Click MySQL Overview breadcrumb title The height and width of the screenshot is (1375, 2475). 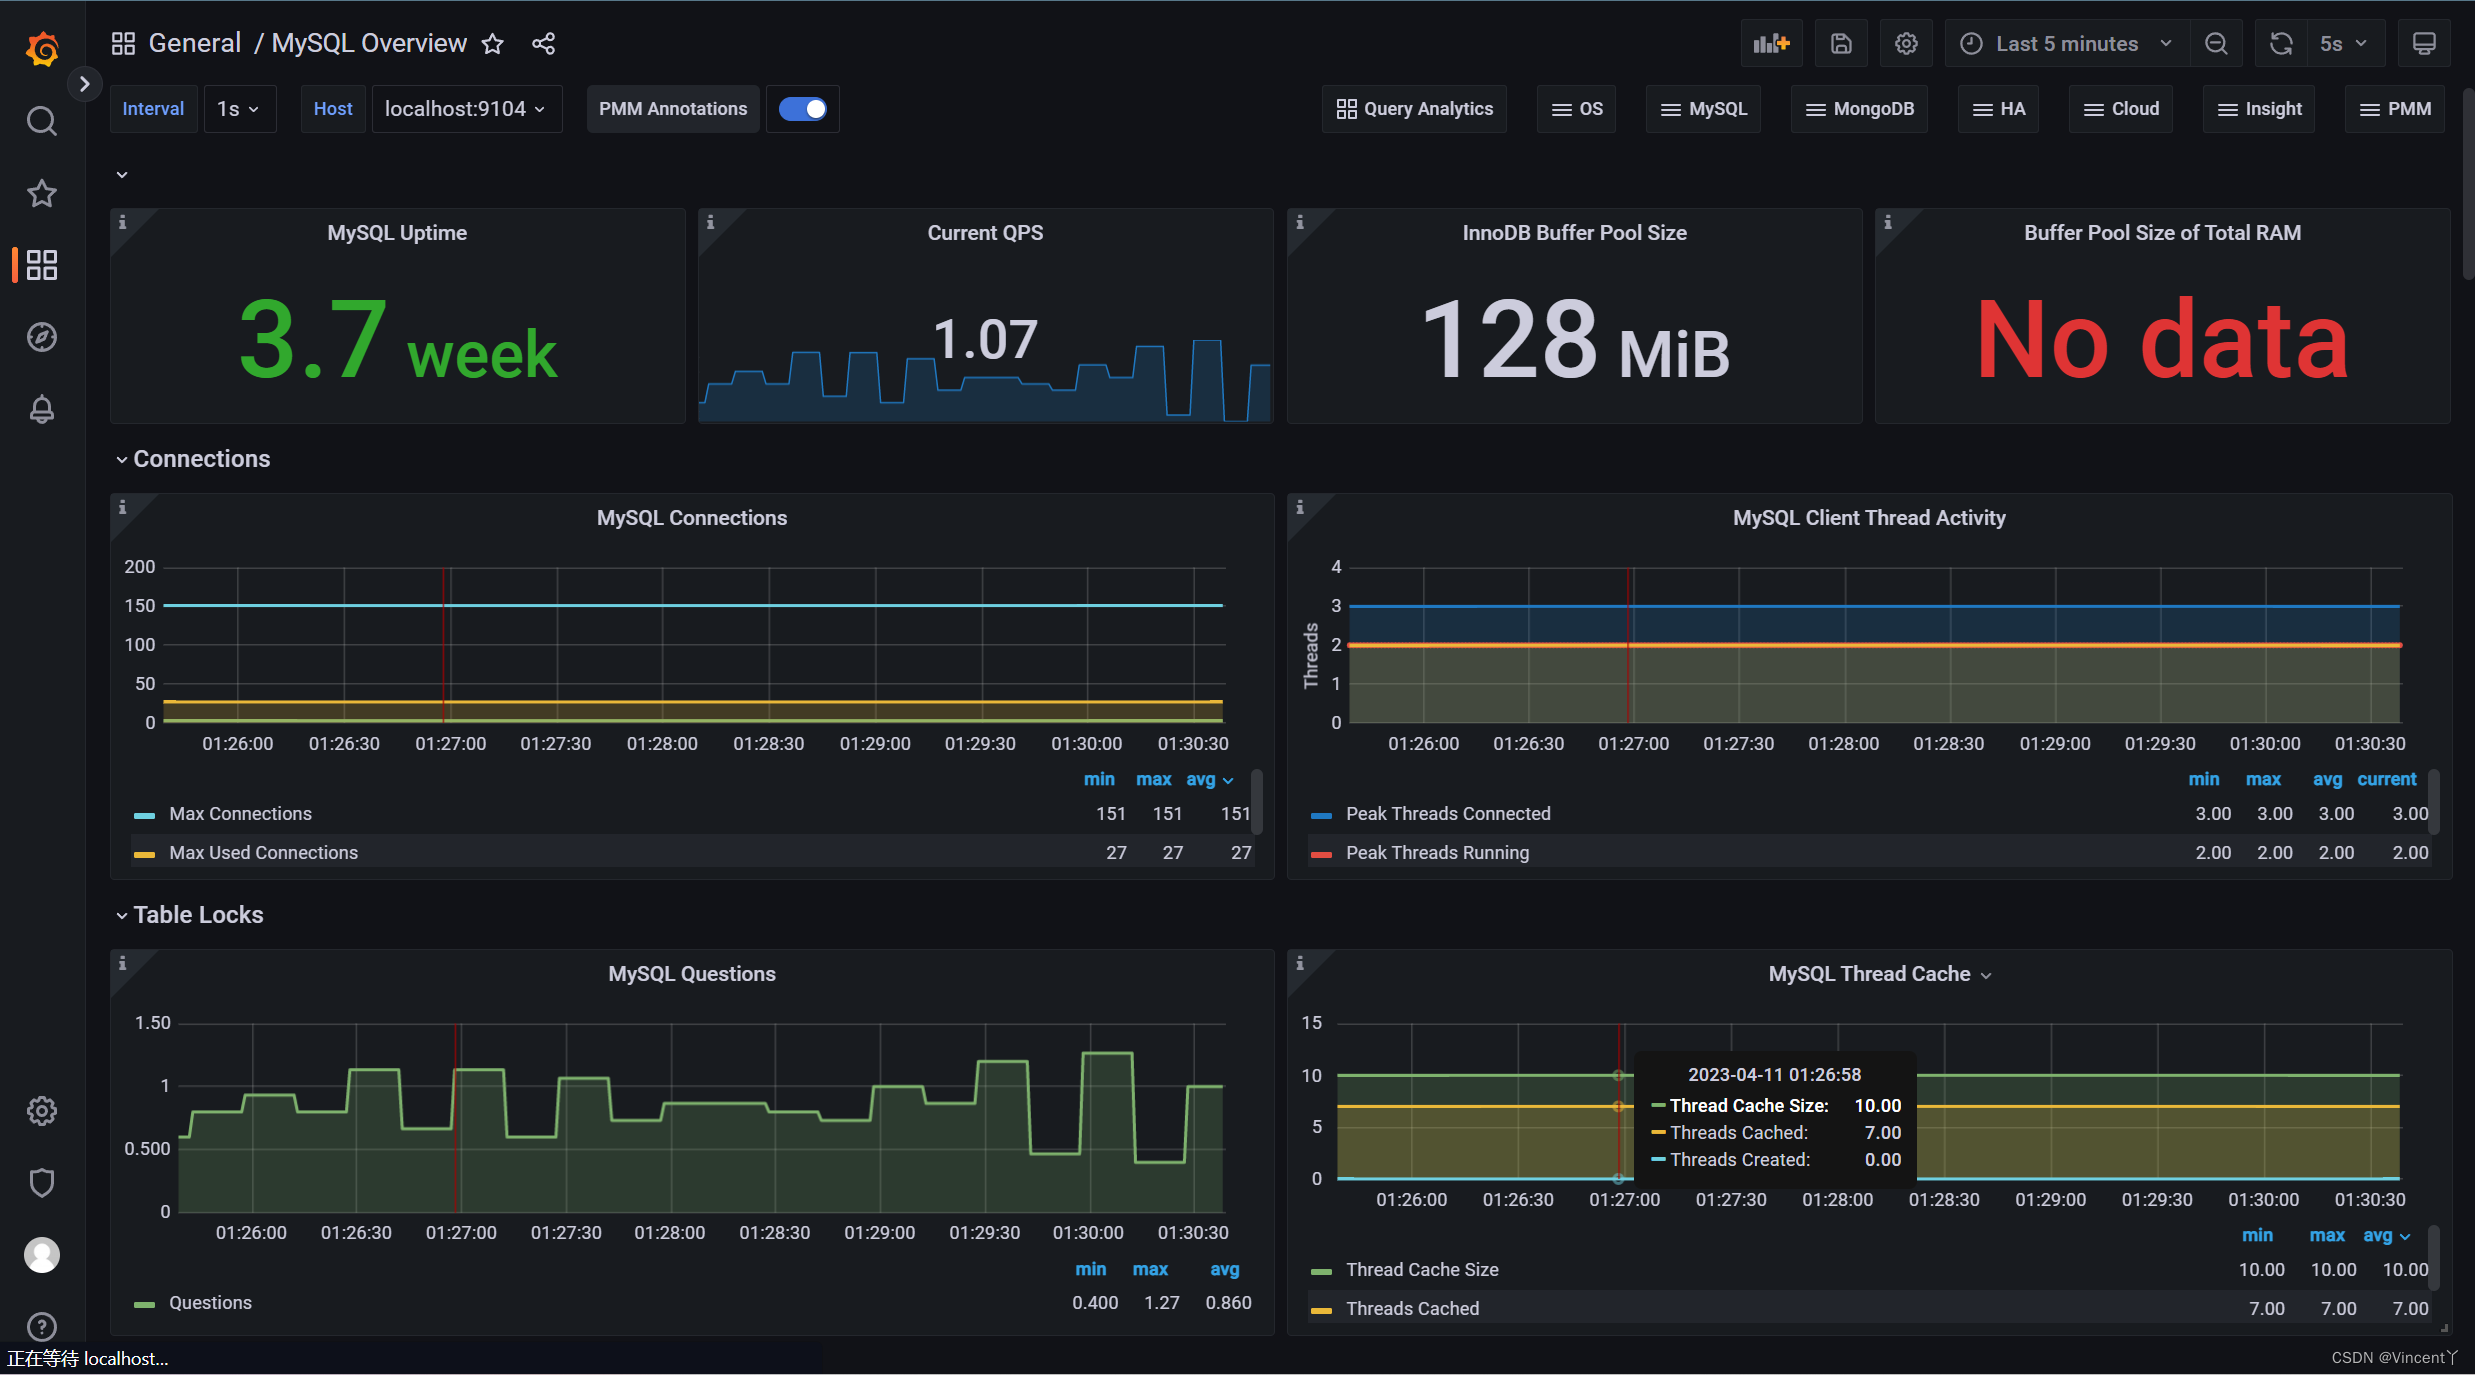369,44
